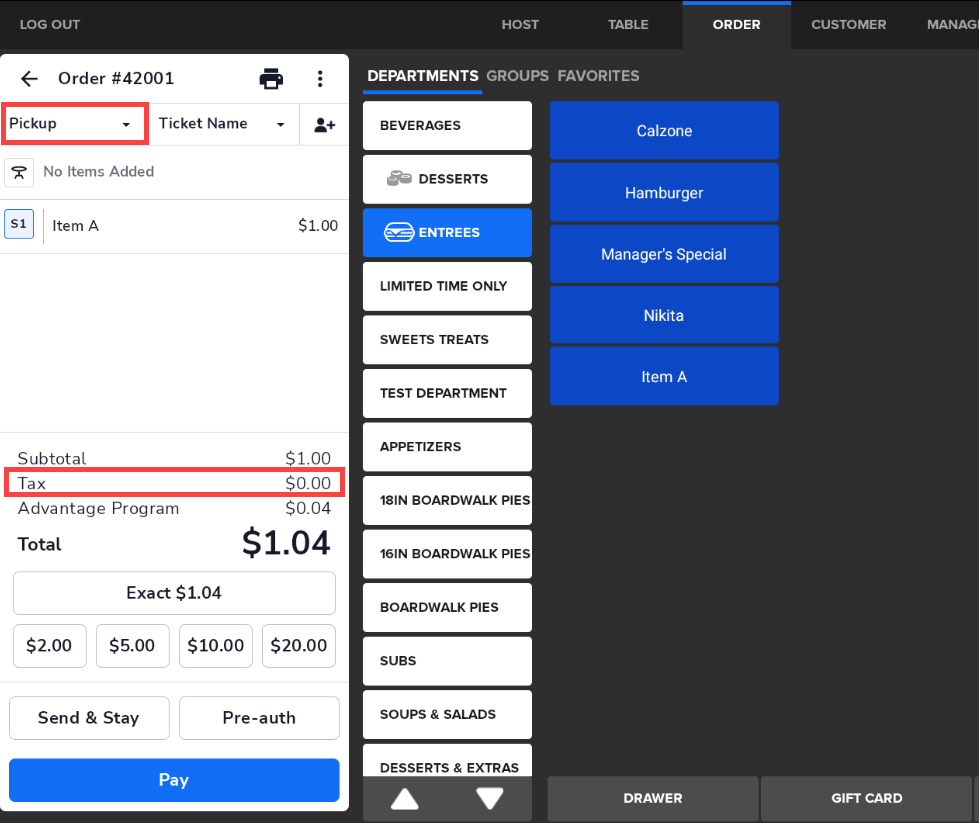Add Calzone to the order

664,131
